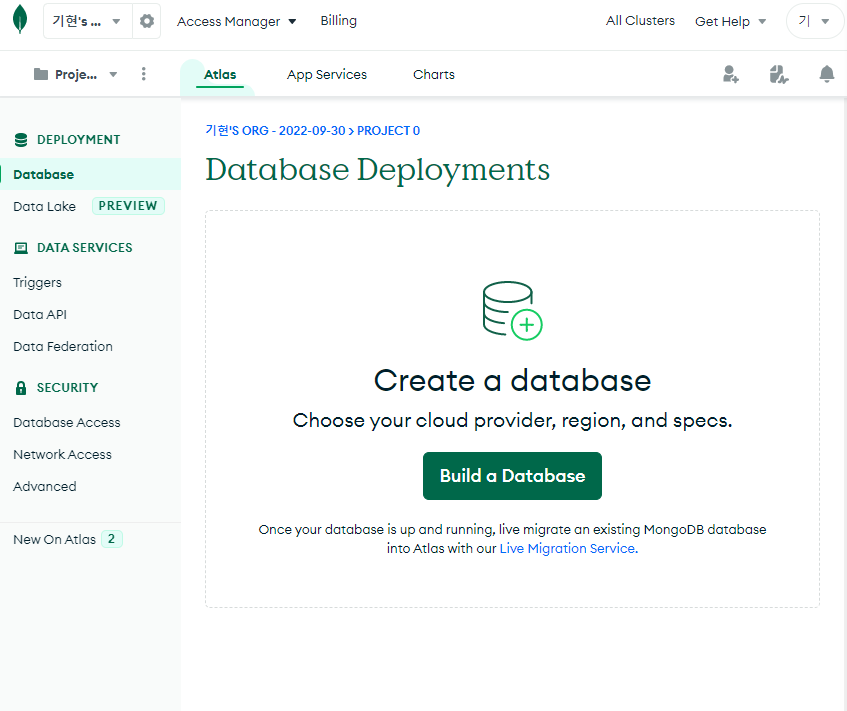
Task: Open Database Access settings
Action: (x=66, y=422)
